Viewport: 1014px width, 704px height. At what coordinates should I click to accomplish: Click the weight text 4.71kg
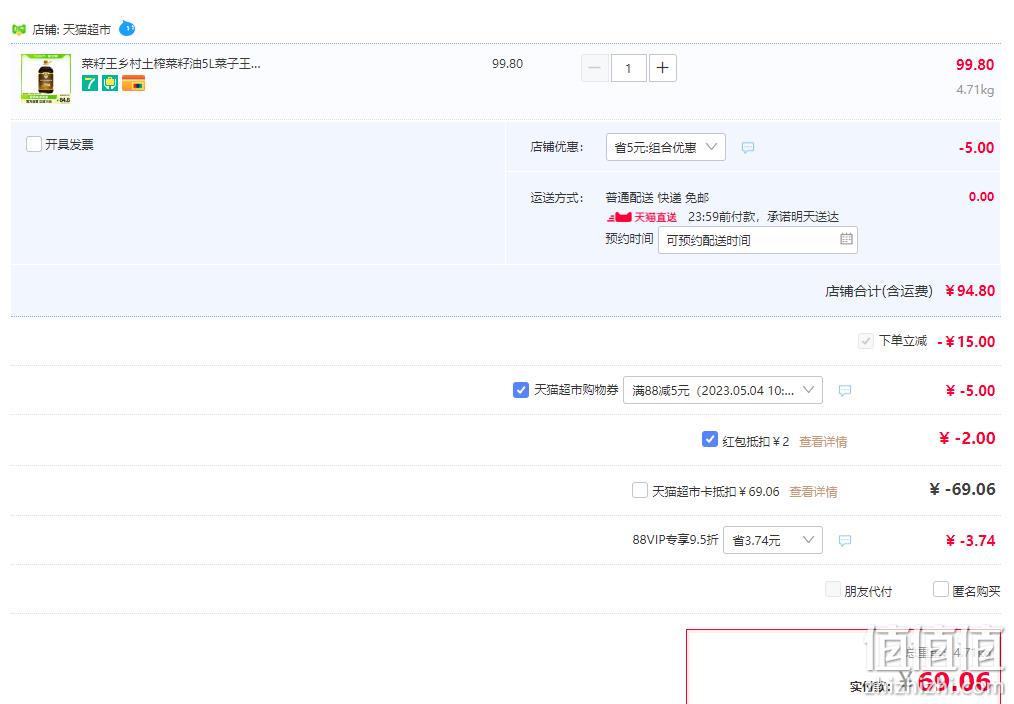(x=975, y=90)
